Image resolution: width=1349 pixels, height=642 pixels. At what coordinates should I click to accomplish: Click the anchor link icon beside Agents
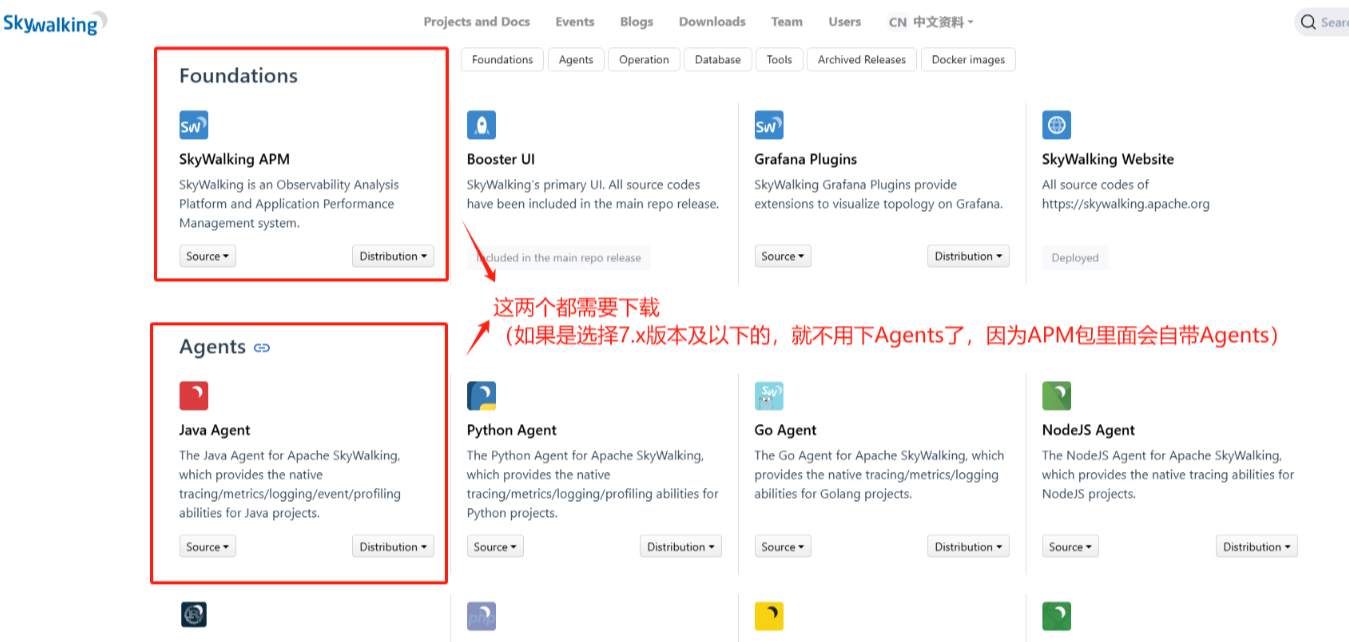point(262,348)
